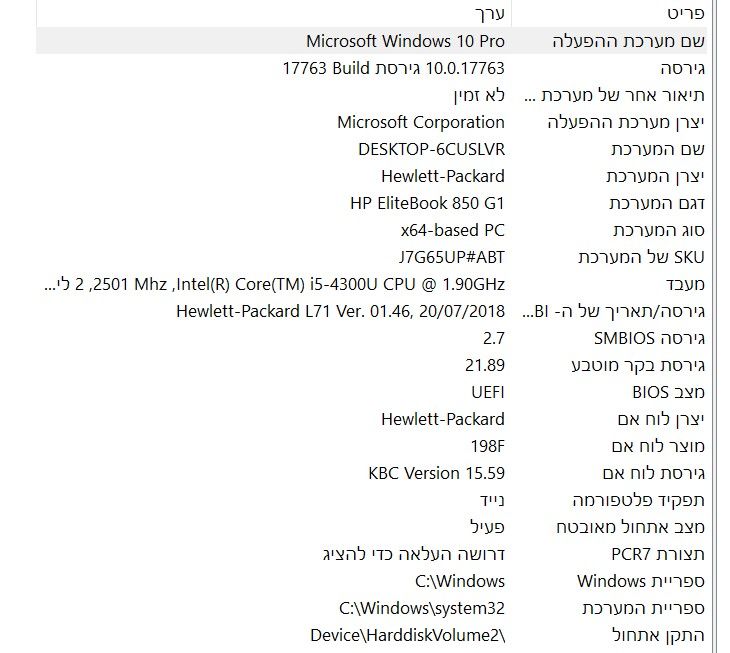
Task: Click the BIOS version L71 Ver. 01.46 value
Action: coord(340,311)
